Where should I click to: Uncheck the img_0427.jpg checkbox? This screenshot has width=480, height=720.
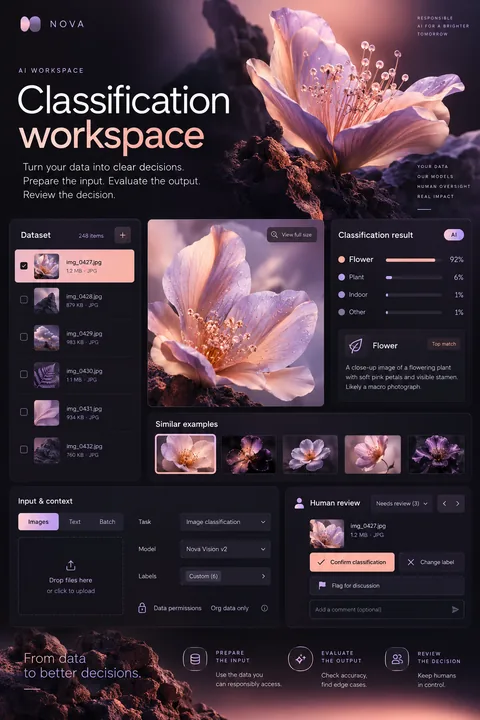(24, 265)
